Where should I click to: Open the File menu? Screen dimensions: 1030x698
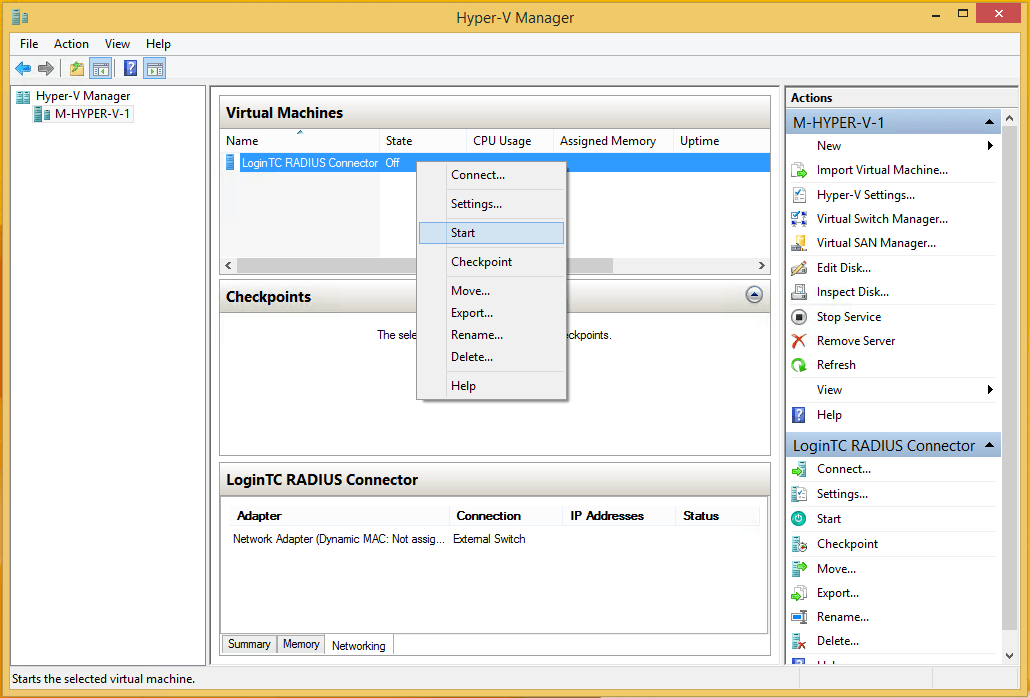(x=29, y=44)
